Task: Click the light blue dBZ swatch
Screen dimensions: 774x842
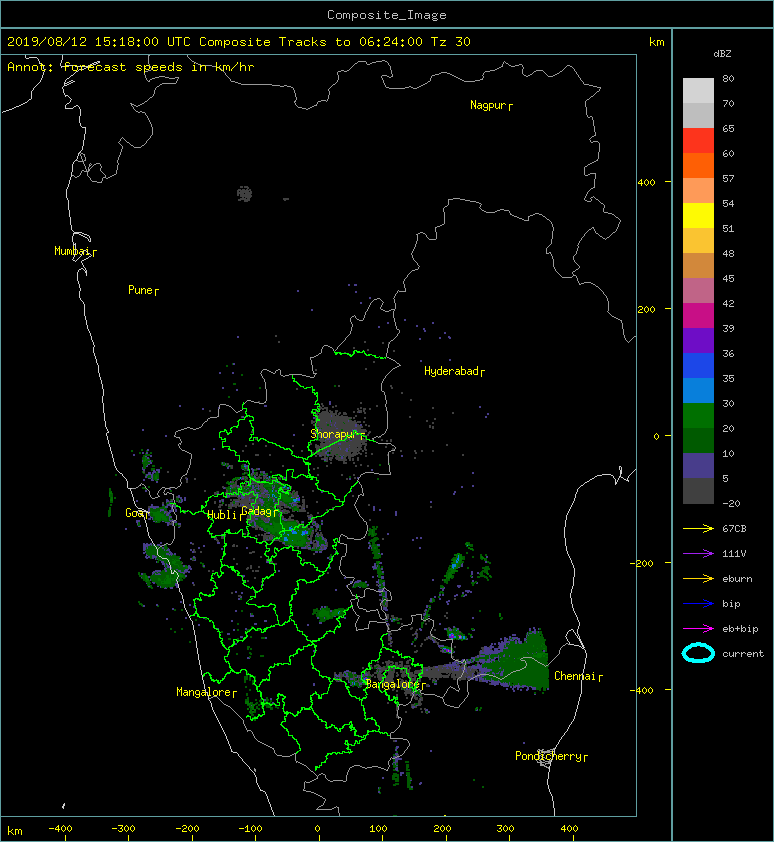Action: tap(698, 390)
